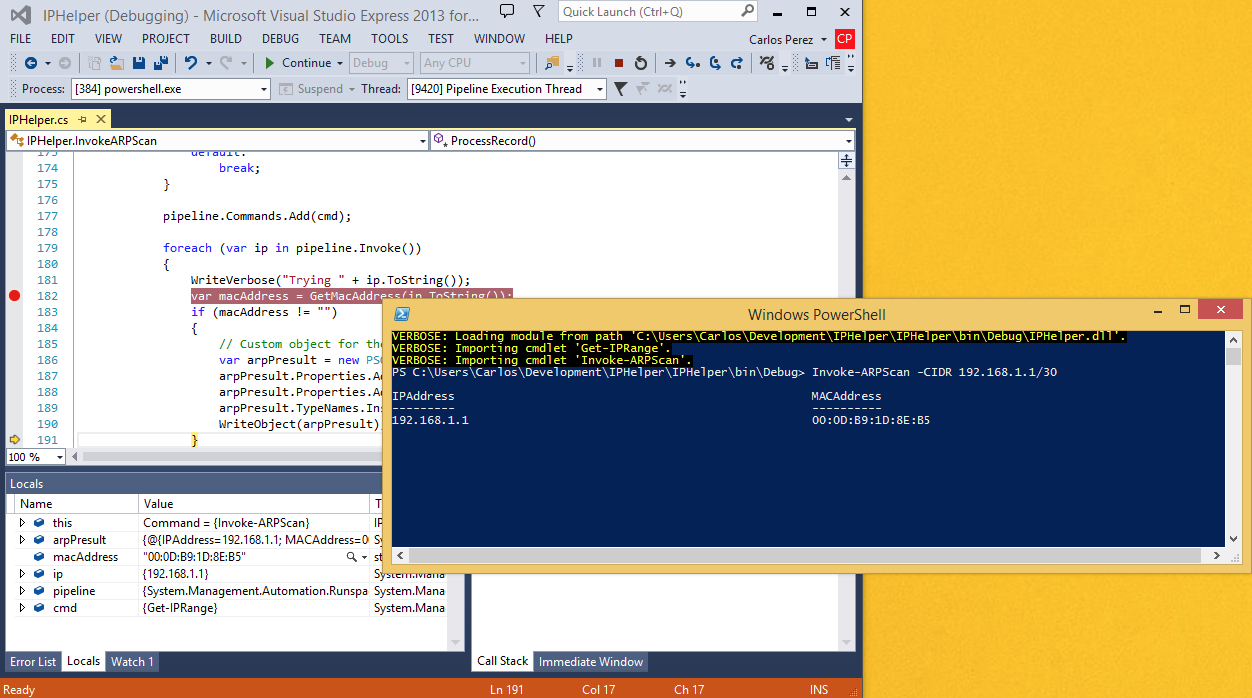
Task: Open the ProcessRecord() member dropdown
Action: [x=642, y=141]
